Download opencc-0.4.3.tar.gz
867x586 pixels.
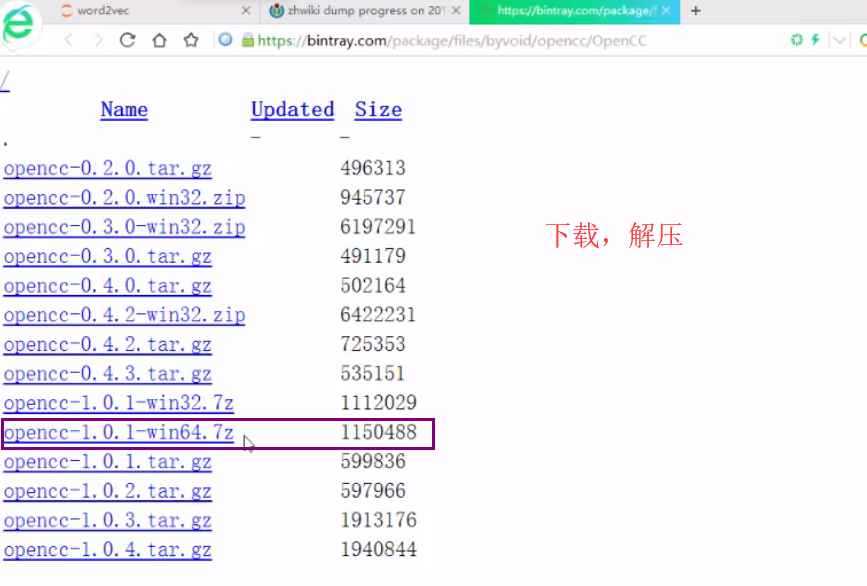click(107, 373)
